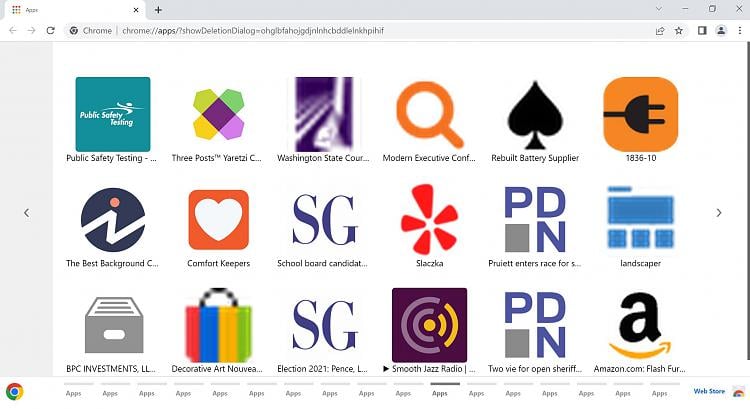The width and height of the screenshot is (750, 409).
Task: Open School board candidat... SG icon
Action: pyautogui.click(x=324, y=220)
